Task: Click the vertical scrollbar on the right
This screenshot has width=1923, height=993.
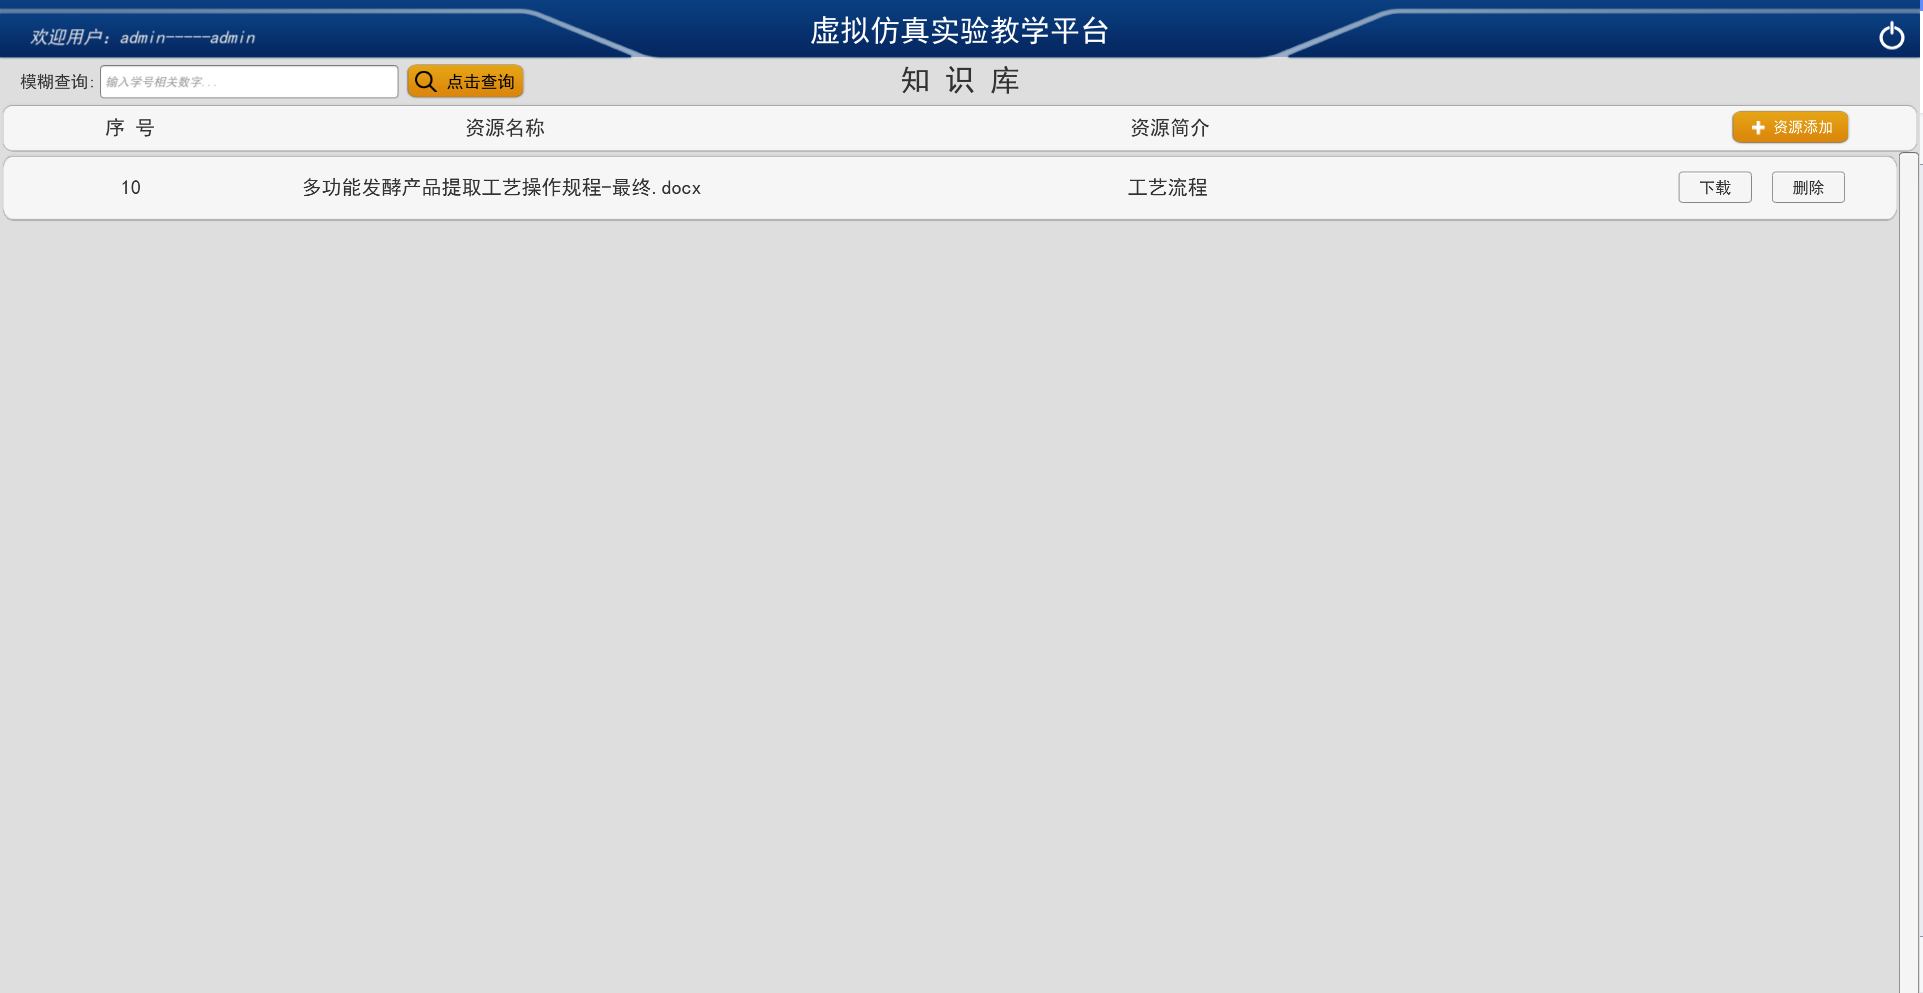Action: (1908, 570)
